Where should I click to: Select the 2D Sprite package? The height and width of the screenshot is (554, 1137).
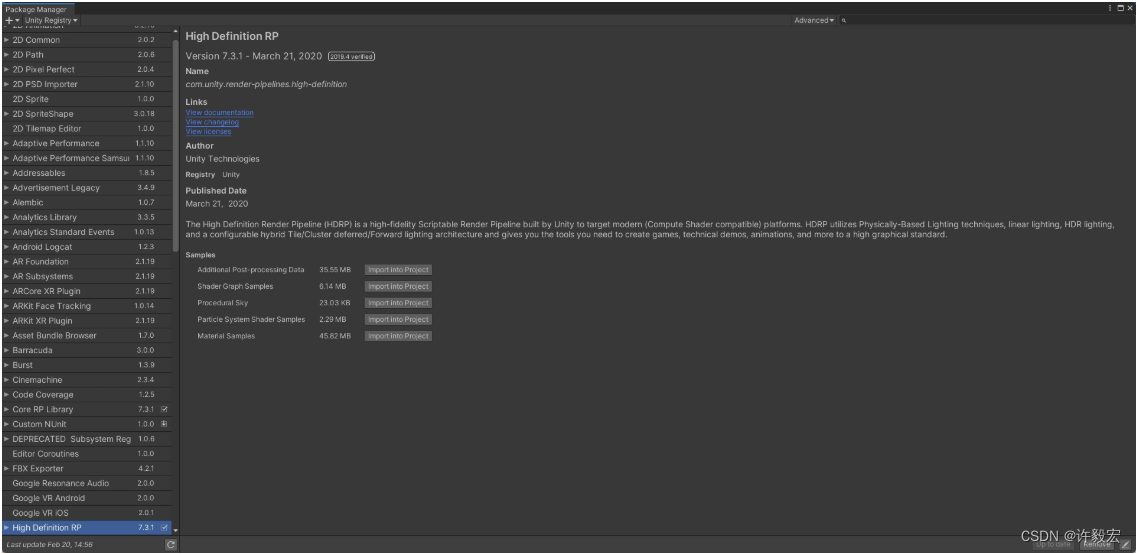click(86, 99)
